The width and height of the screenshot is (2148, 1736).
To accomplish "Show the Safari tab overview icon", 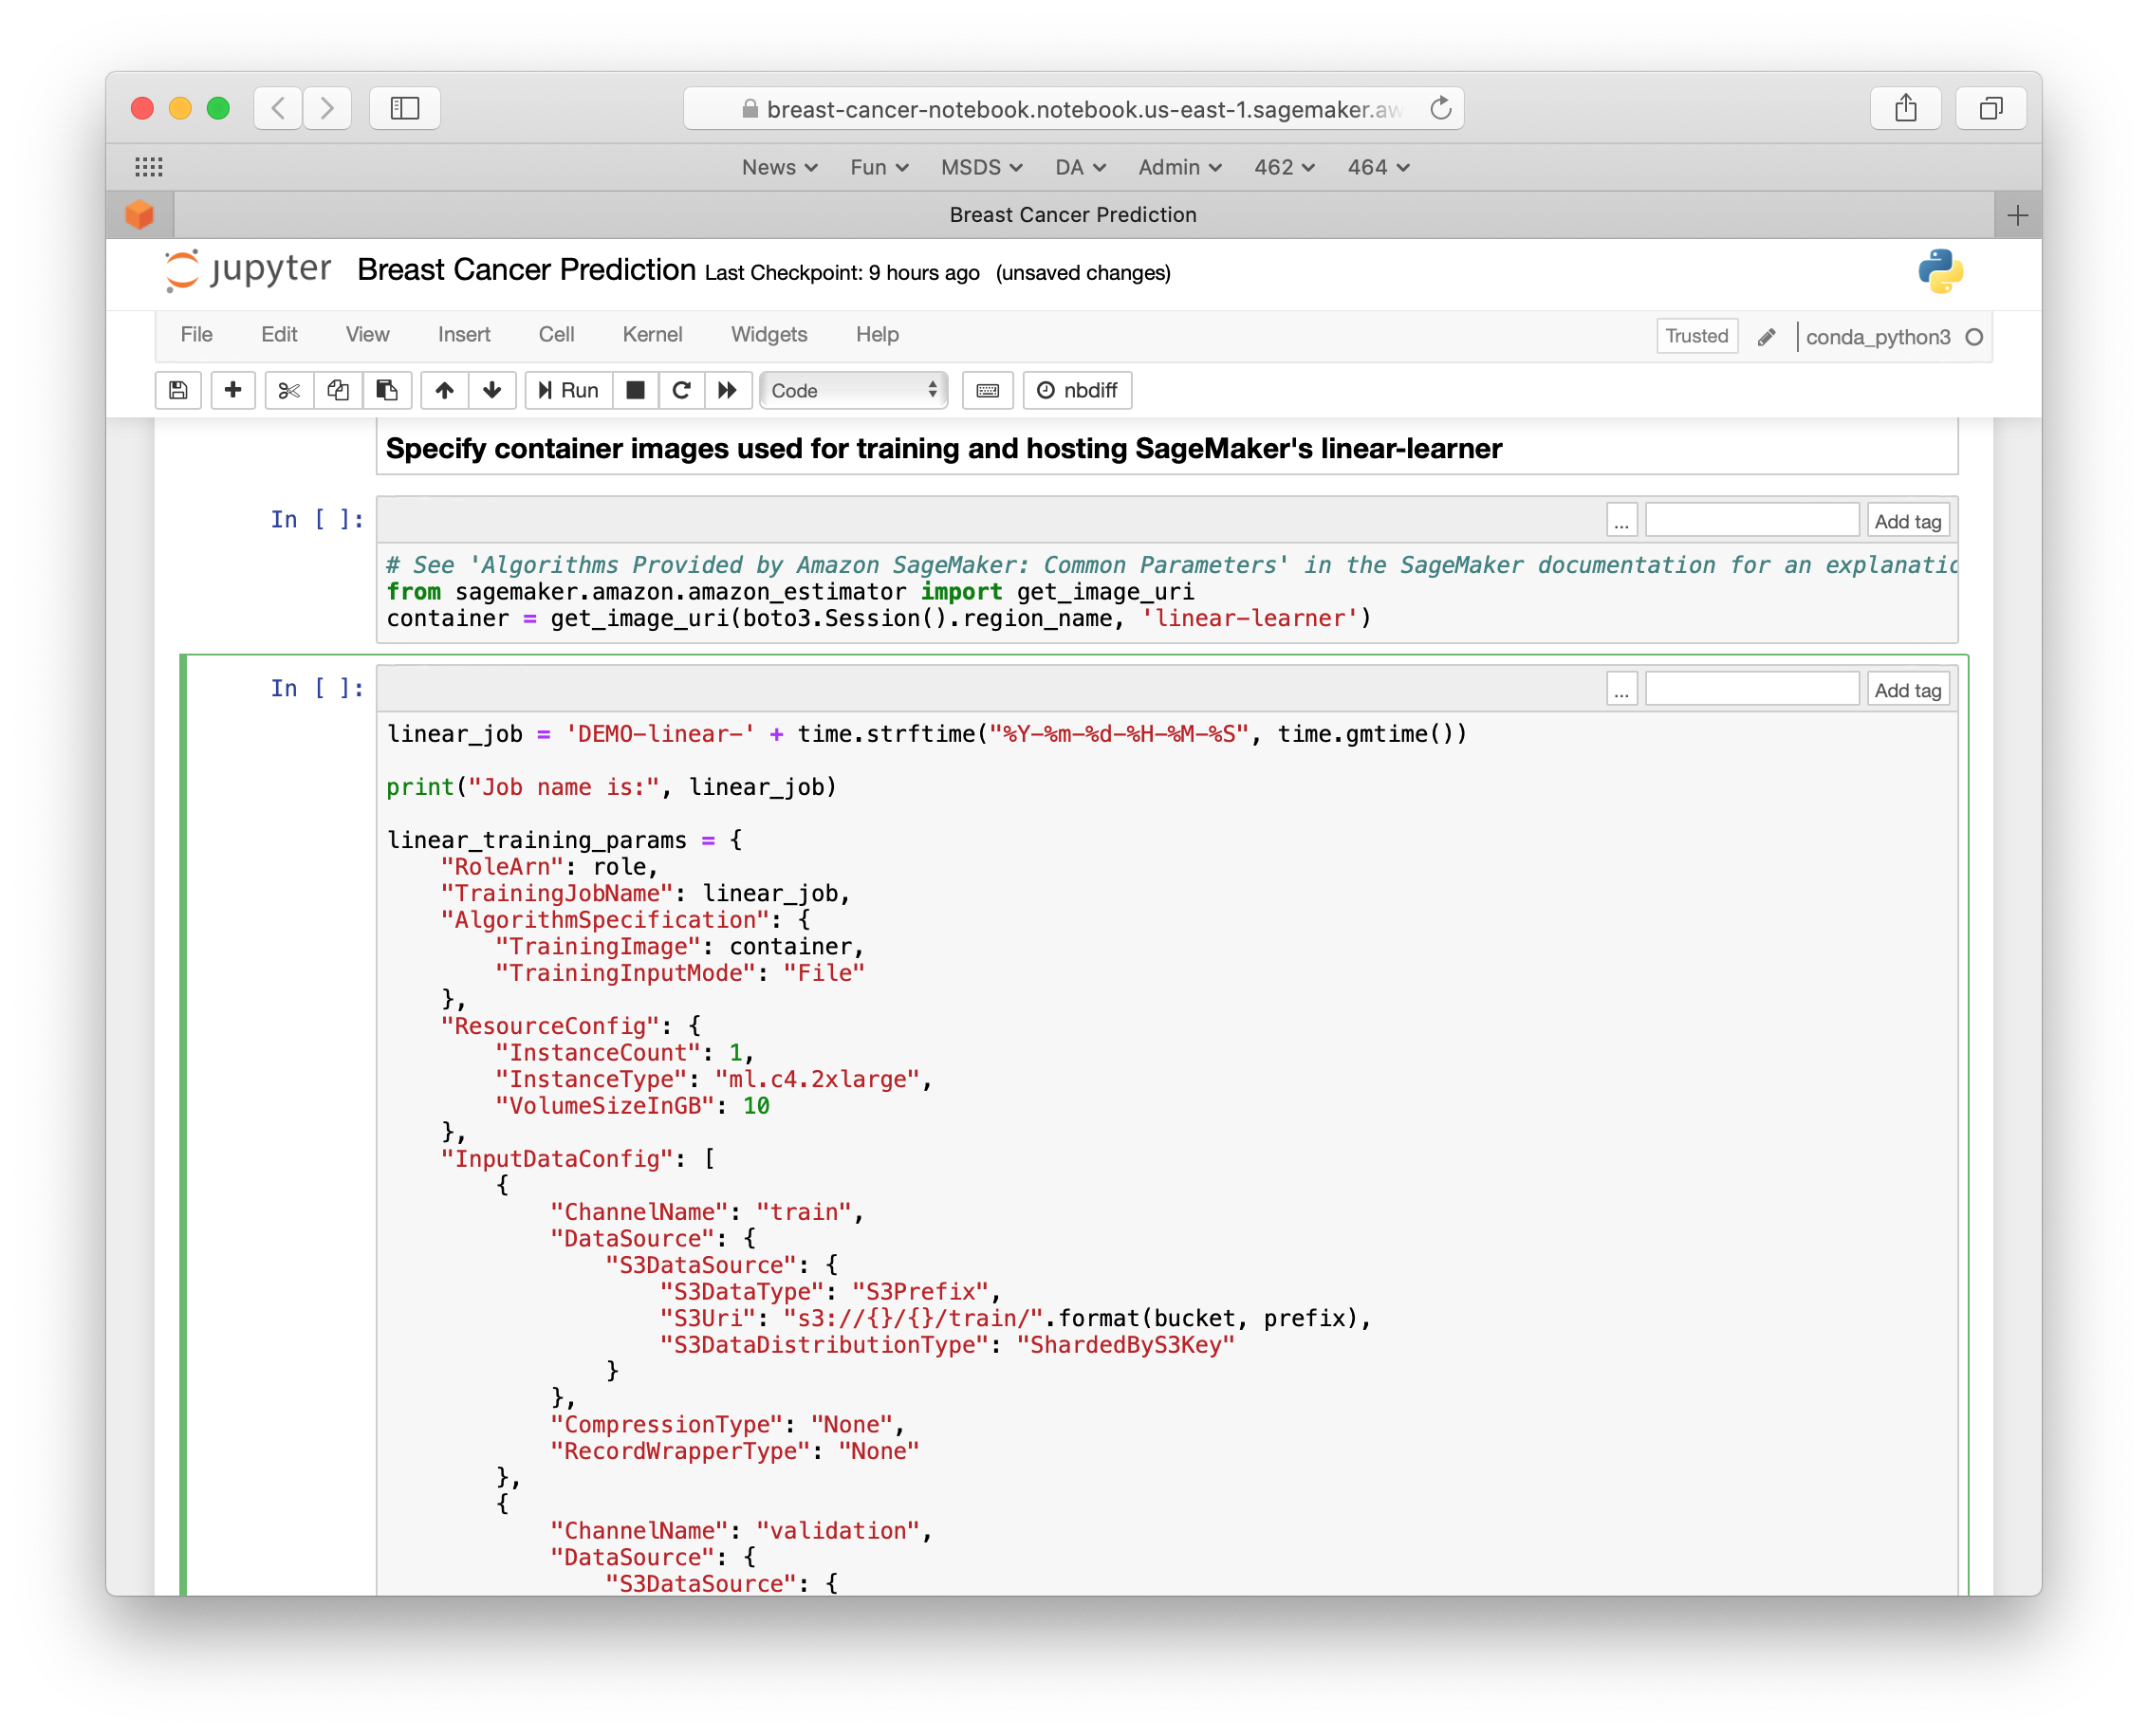I will tap(1991, 108).
